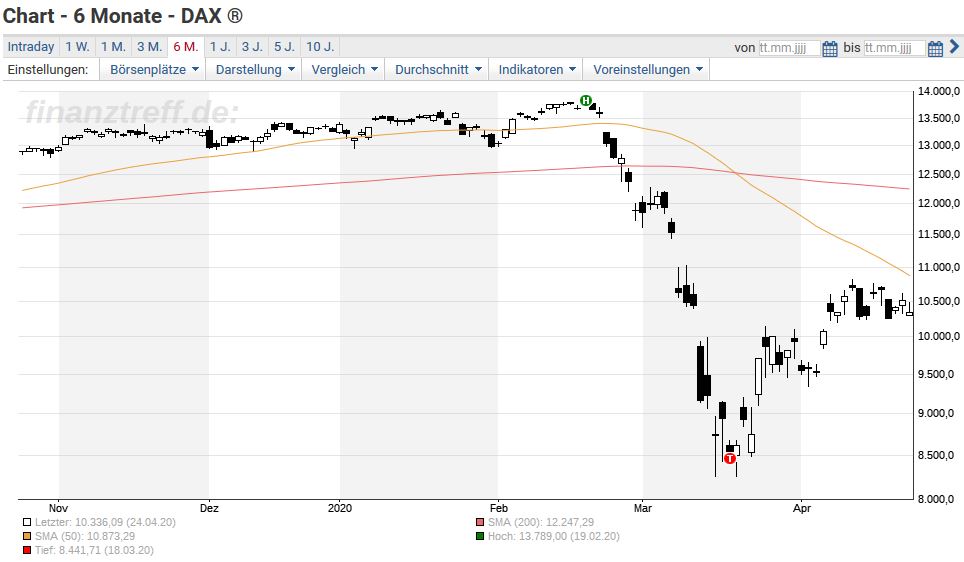The width and height of the screenshot is (964, 562).
Task: Select the Intraday time range tab
Action: click(31, 47)
